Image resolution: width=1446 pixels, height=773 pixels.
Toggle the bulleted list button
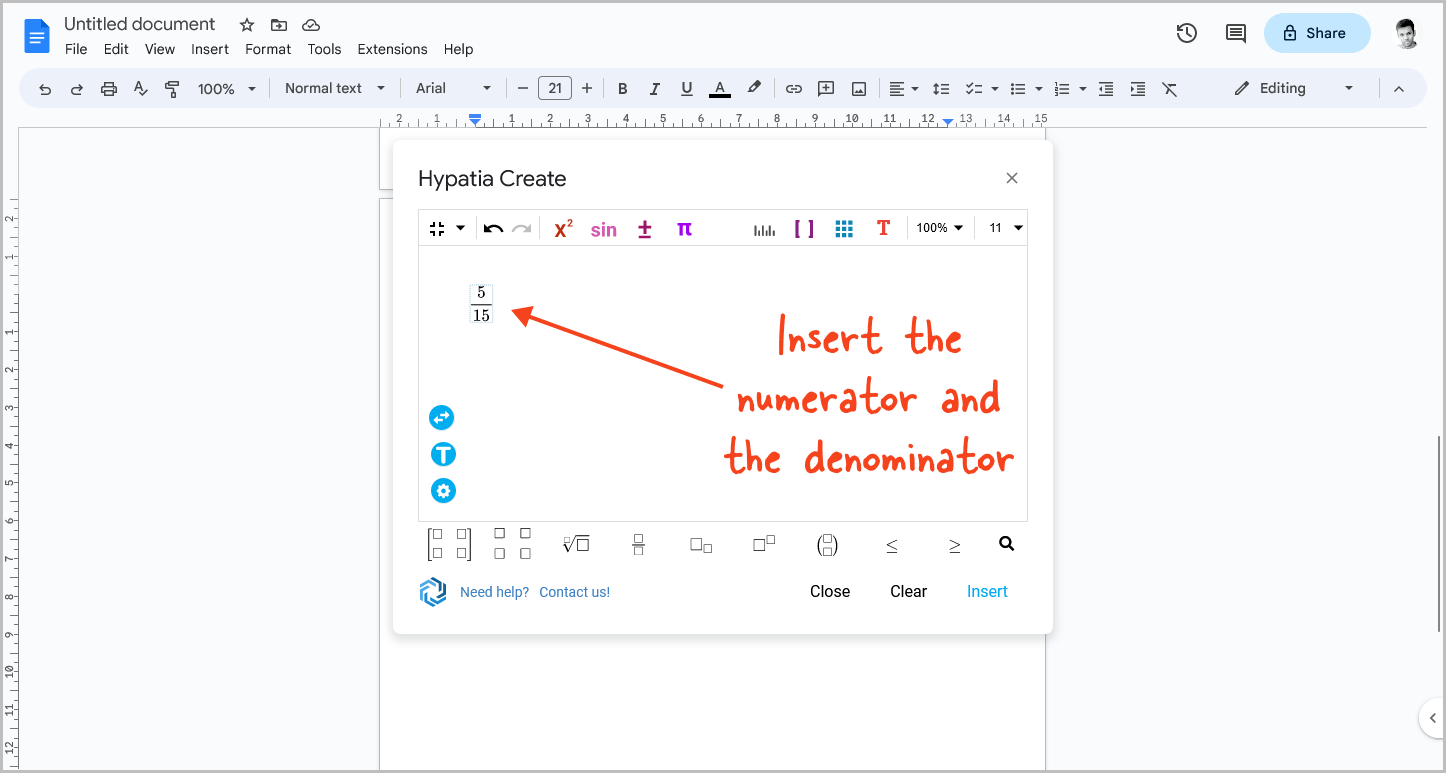pyautogui.click(x=1018, y=89)
